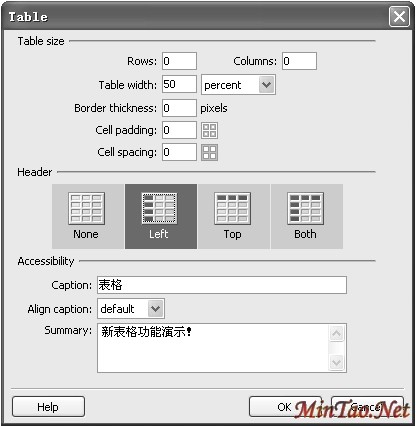Click into the Caption text box
This screenshot has height=426, width=416.
[222, 285]
